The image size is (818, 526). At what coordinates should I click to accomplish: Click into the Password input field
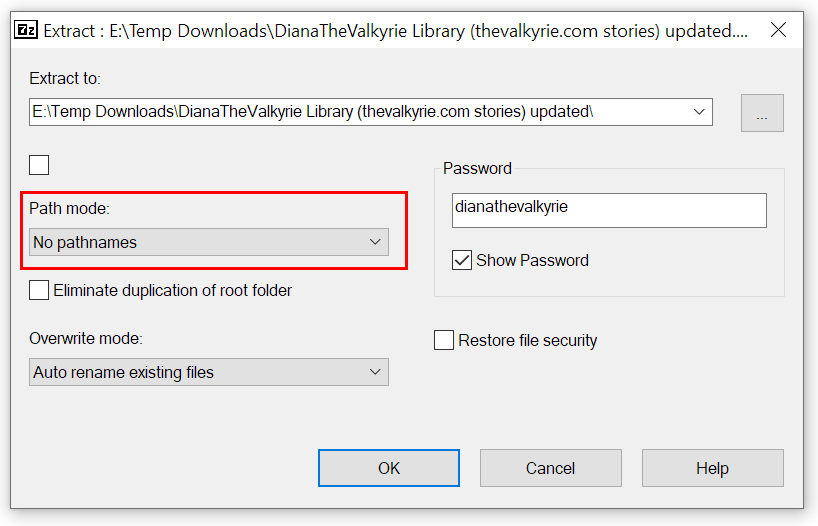tap(608, 210)
